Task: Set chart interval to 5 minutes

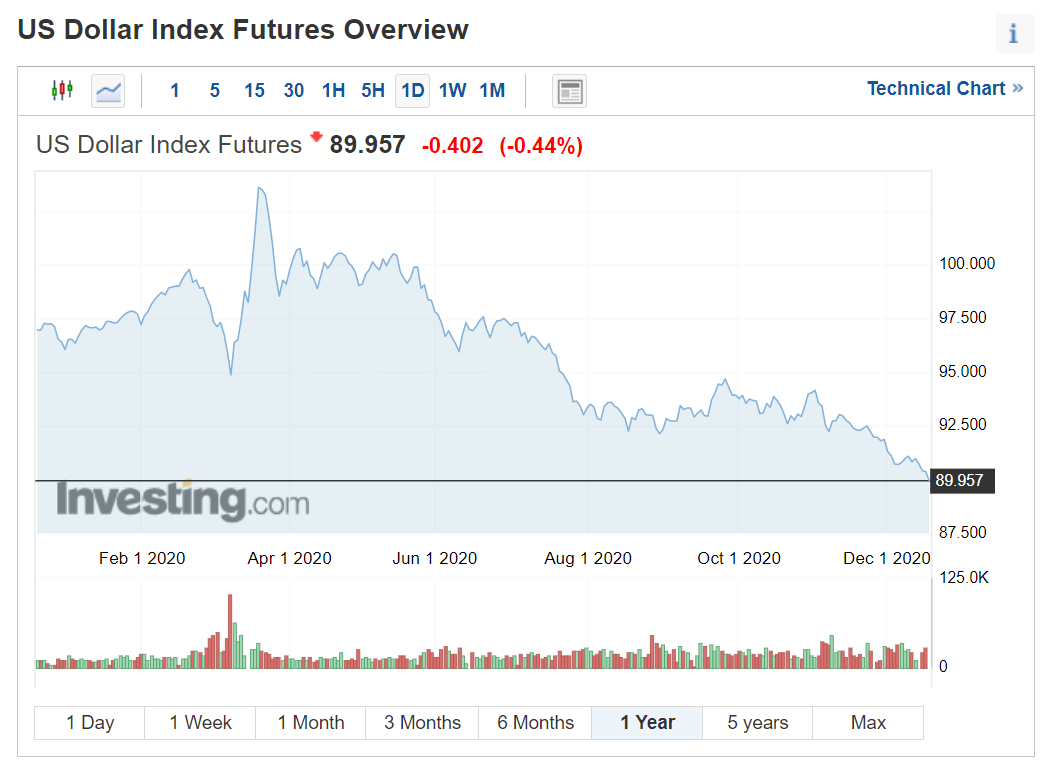Action: coord(214,91)
